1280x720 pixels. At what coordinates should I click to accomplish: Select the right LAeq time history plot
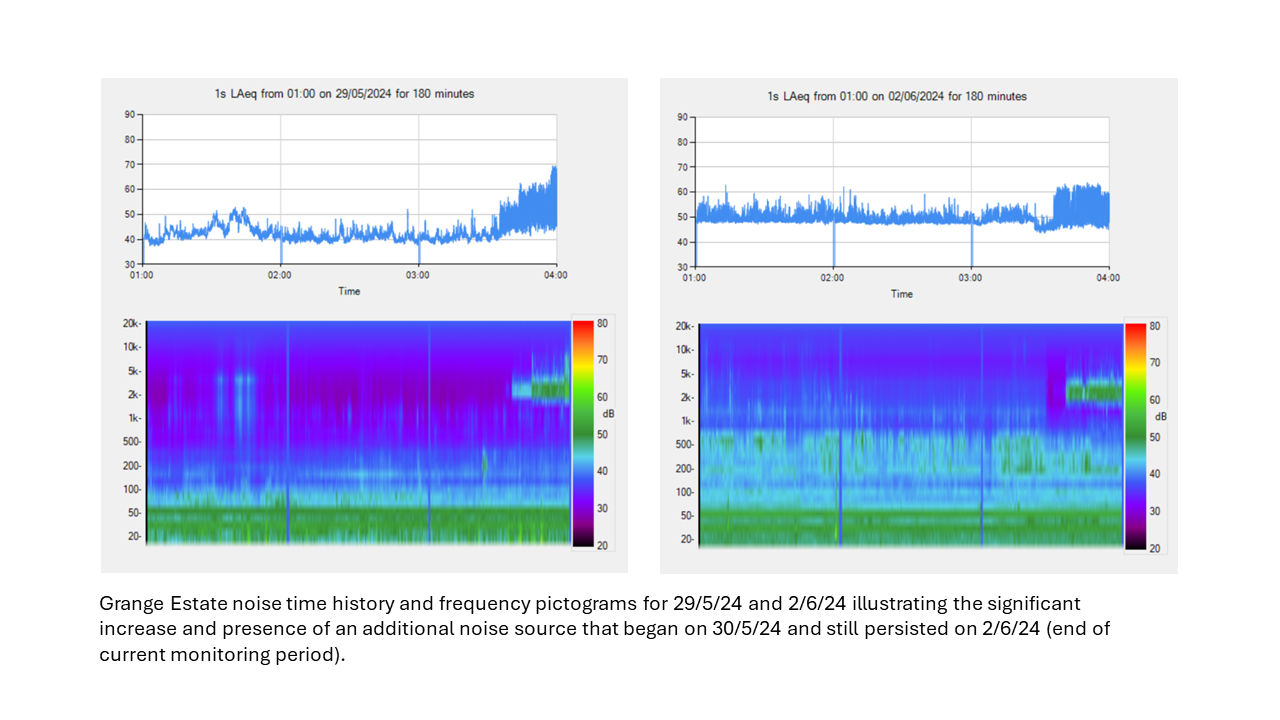902,191
